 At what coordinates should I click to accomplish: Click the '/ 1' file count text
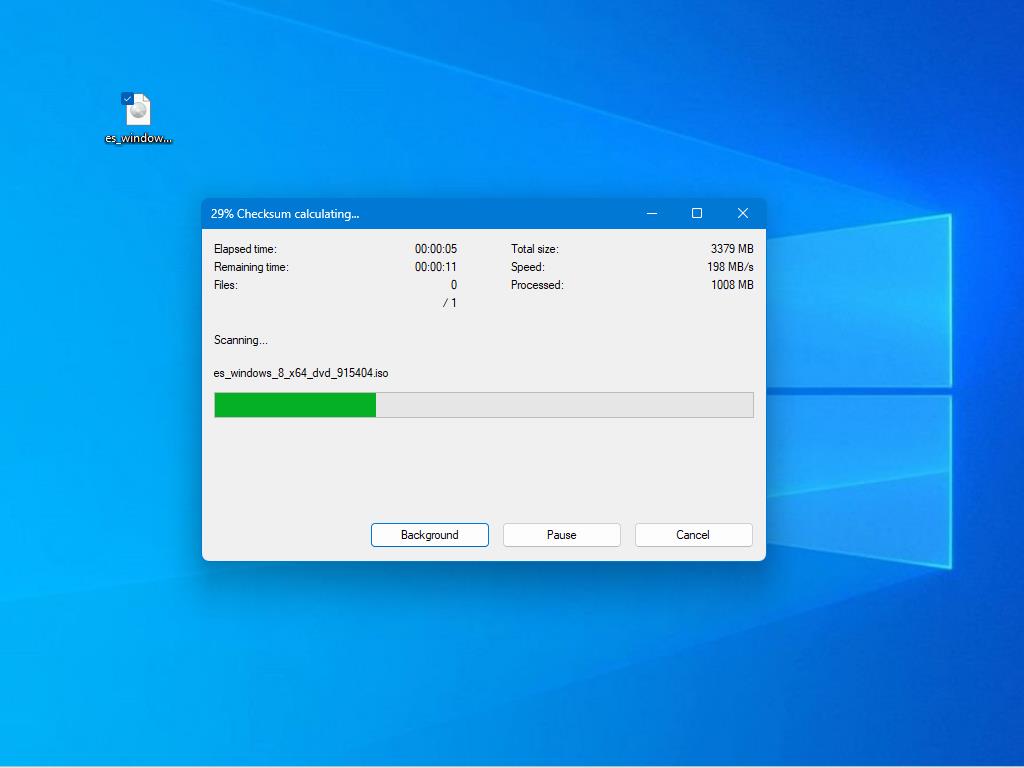coord(449,303)
